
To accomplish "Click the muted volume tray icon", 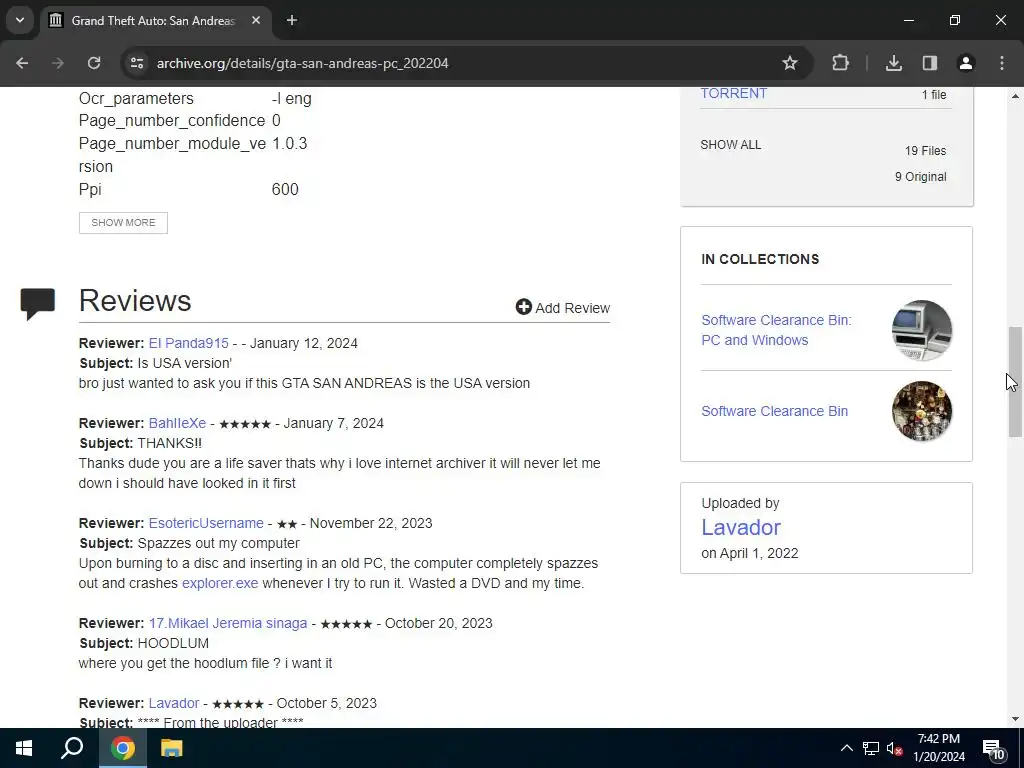I will point(894,748).
